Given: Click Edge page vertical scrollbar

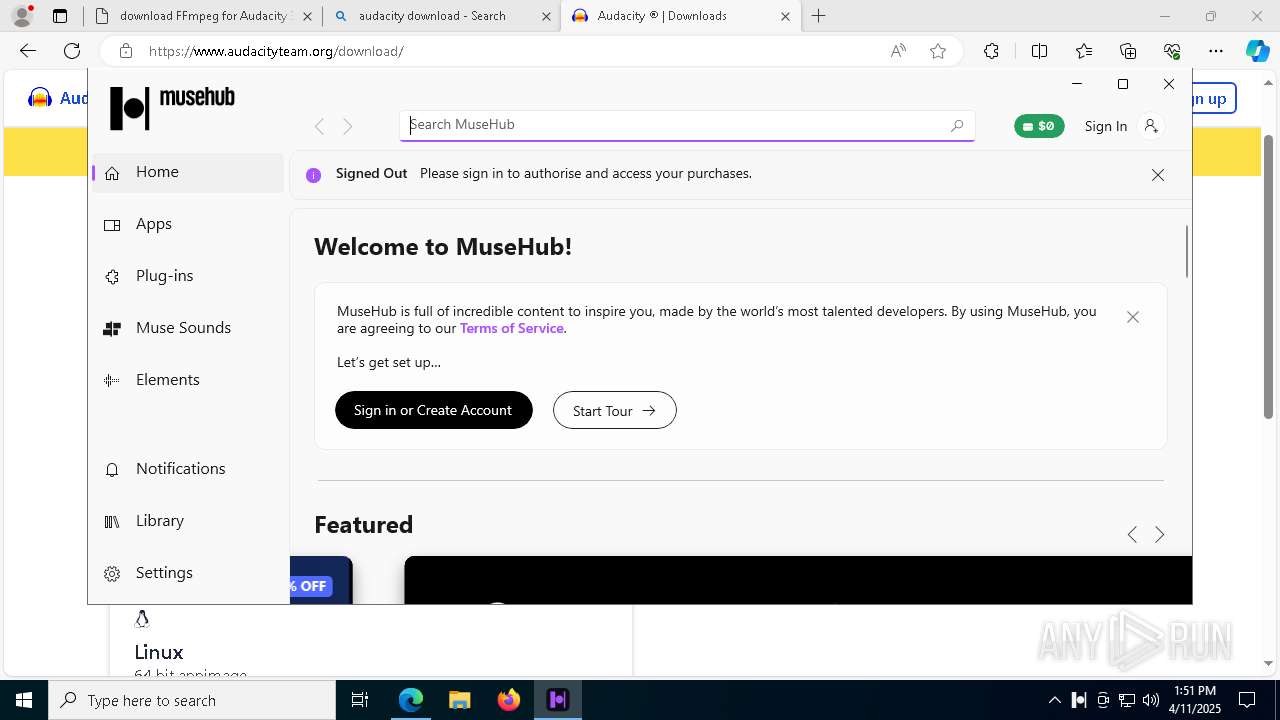Looking at the screenshot, I should pyautogui.click(x=1268, y=275).
